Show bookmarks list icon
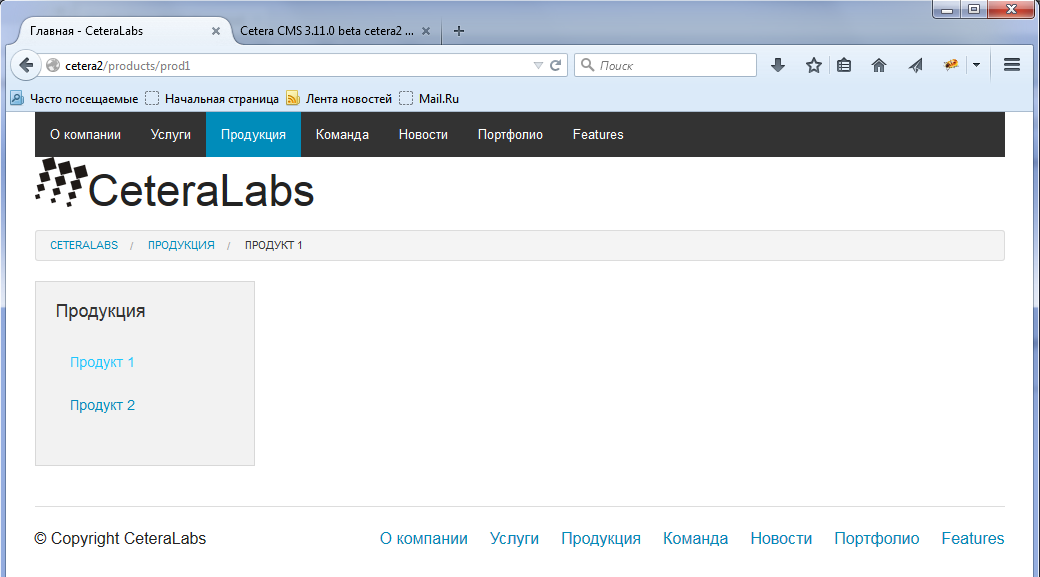This screenshot has width=1040, height=577. [x=844, y=65]
